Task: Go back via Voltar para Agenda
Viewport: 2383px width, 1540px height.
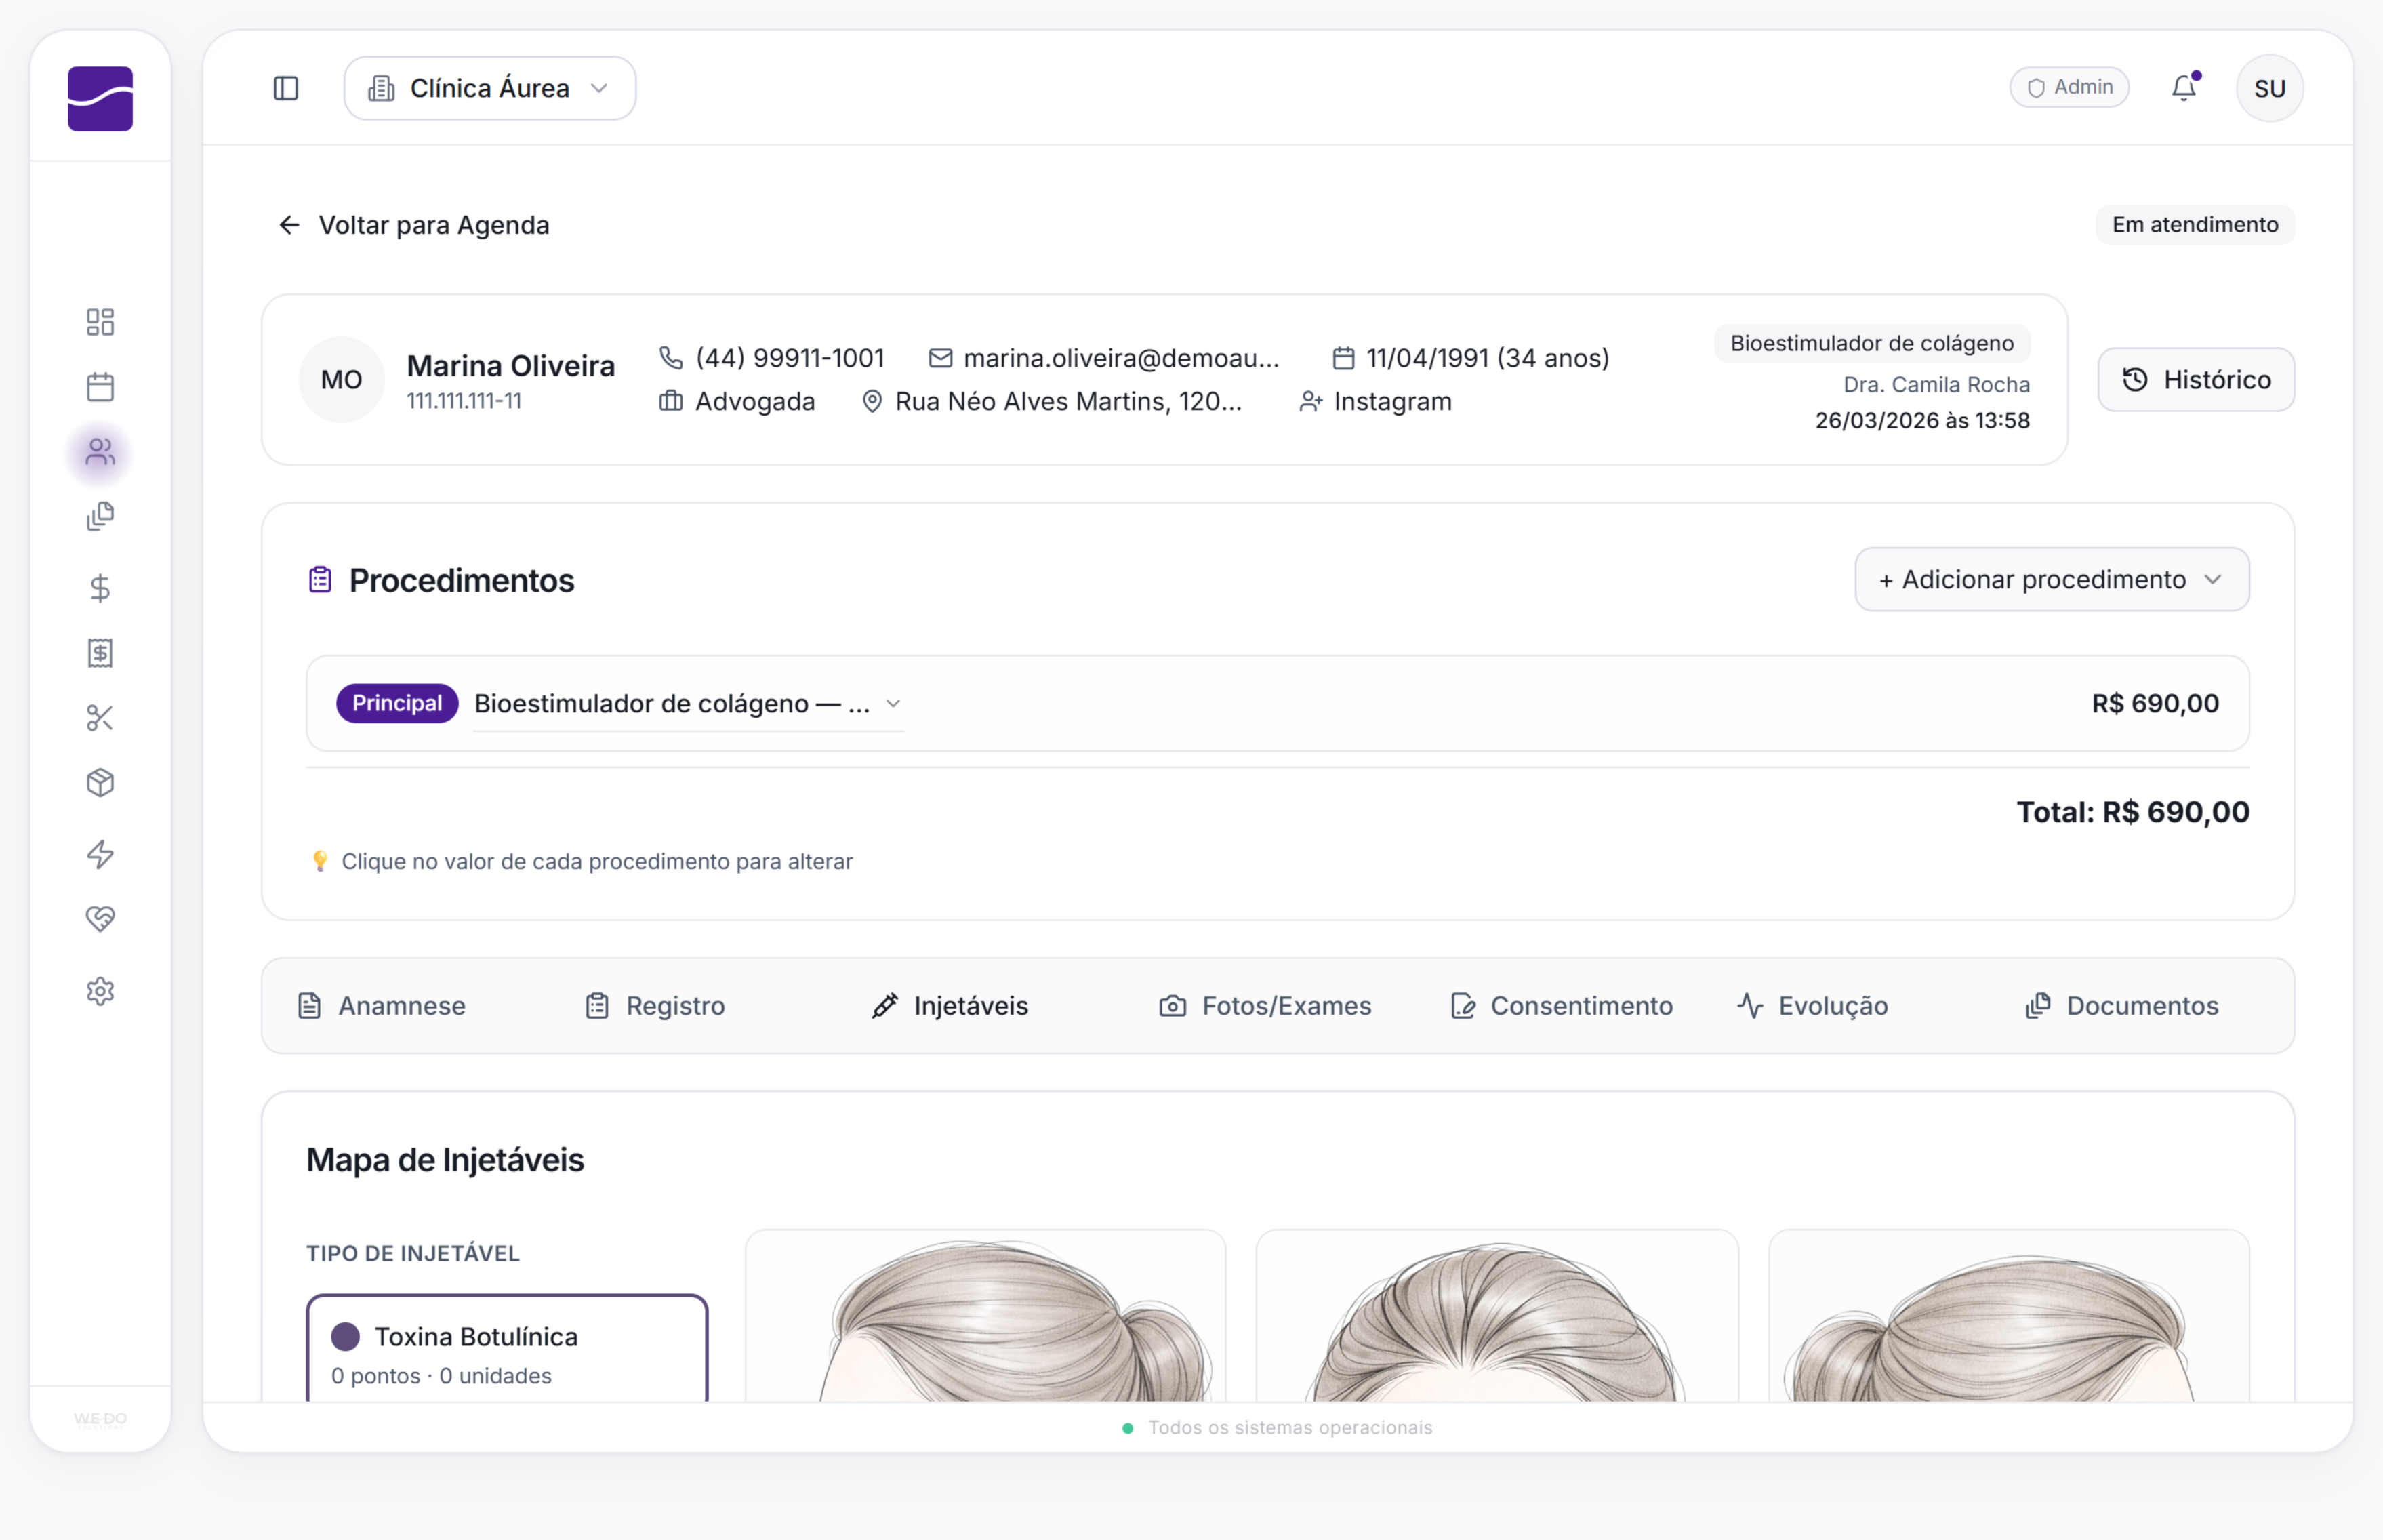Action: tap(413, 225)
